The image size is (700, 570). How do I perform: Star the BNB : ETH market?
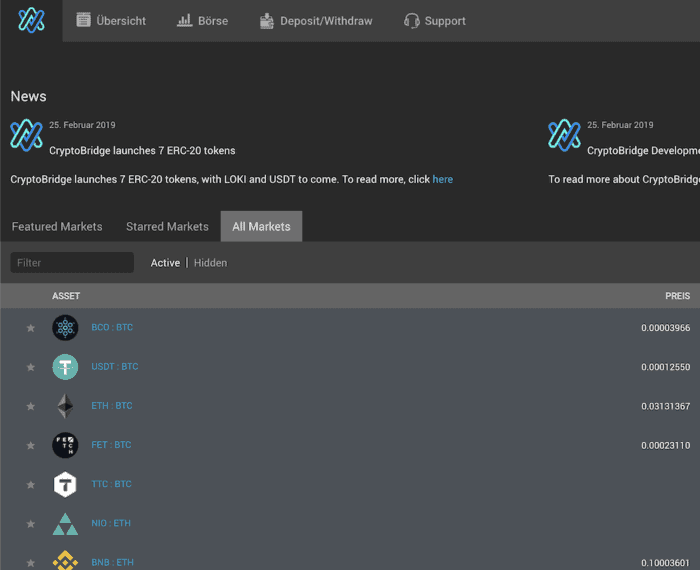tap(30, 563)
